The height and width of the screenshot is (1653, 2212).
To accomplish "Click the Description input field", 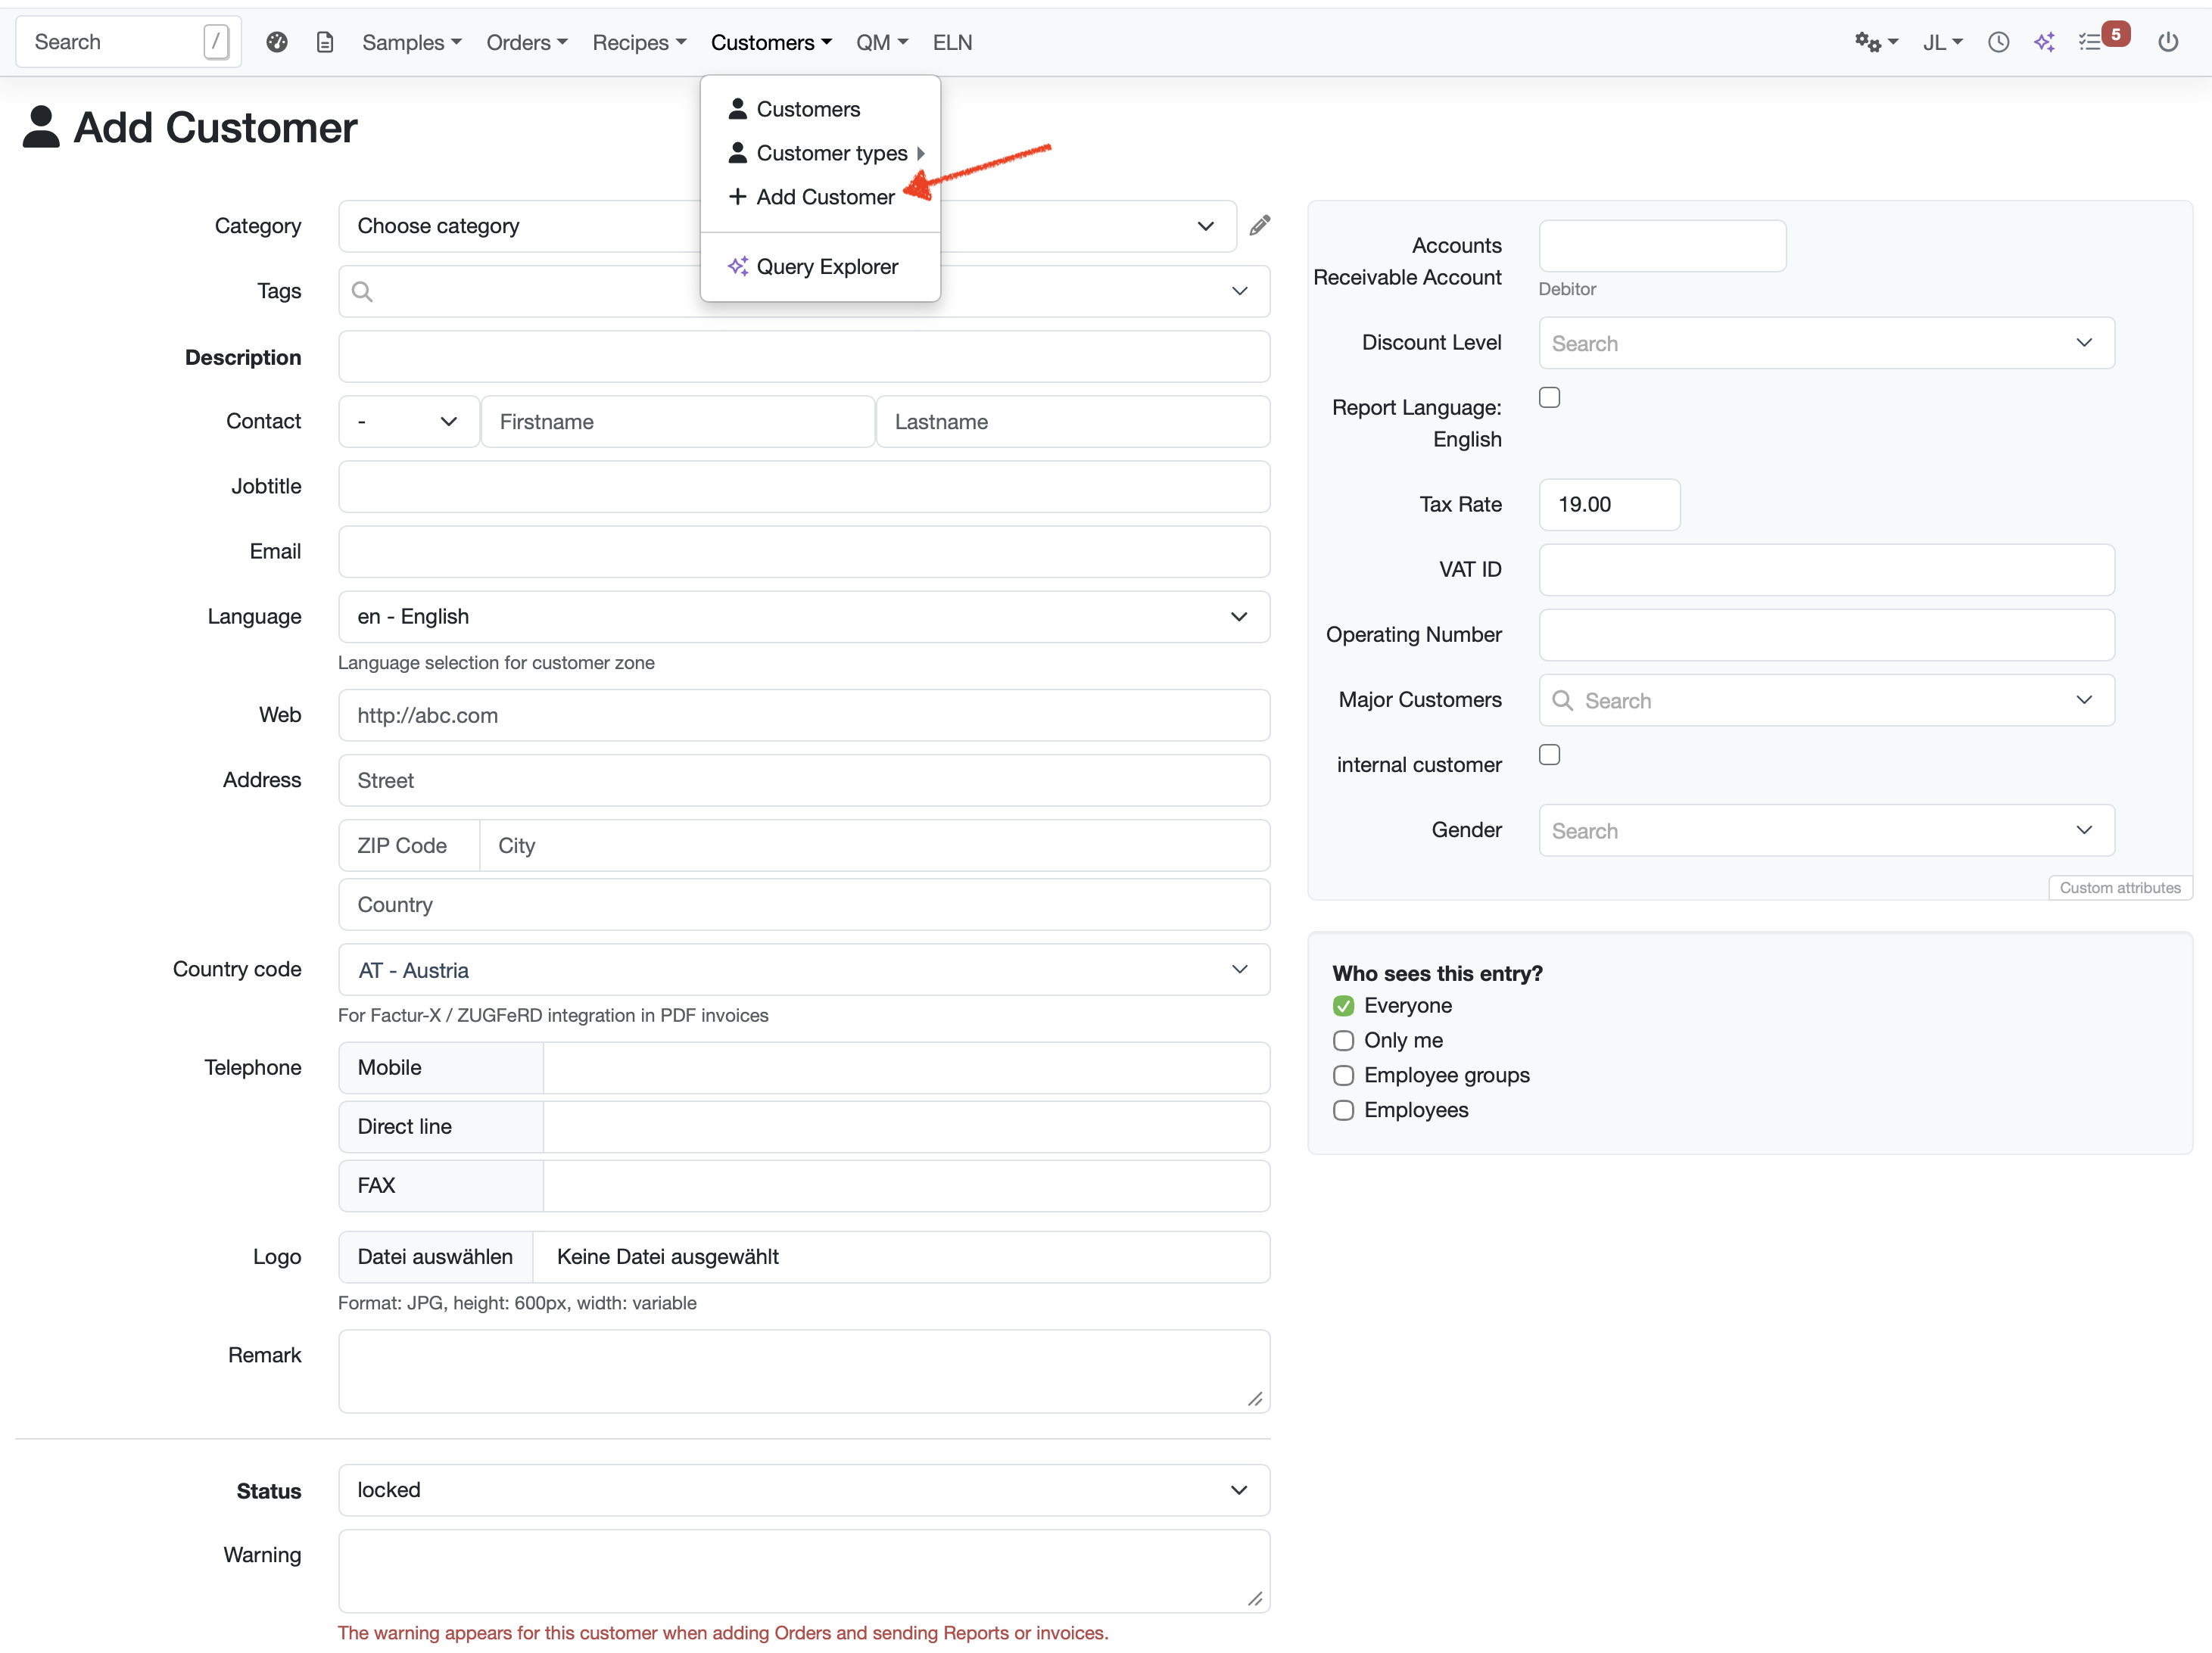I will point(804,356).
